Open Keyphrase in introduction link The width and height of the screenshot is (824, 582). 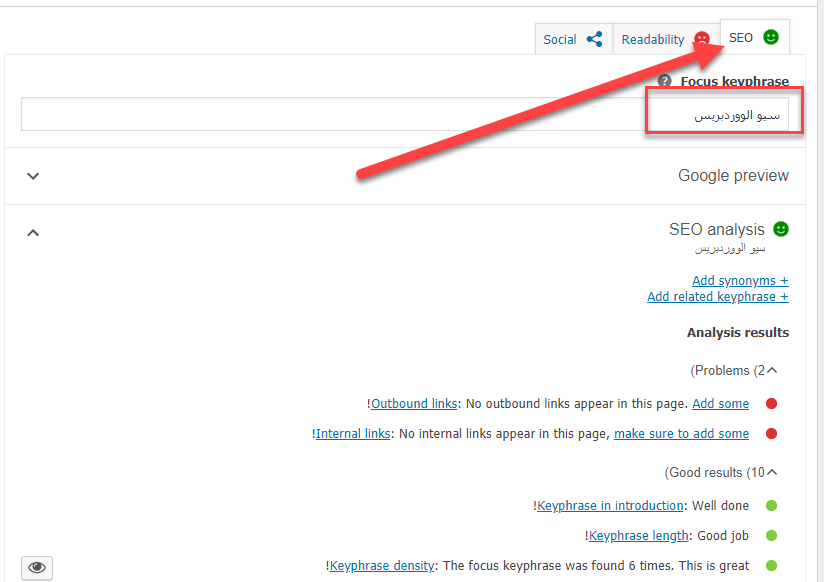(610, 506)
